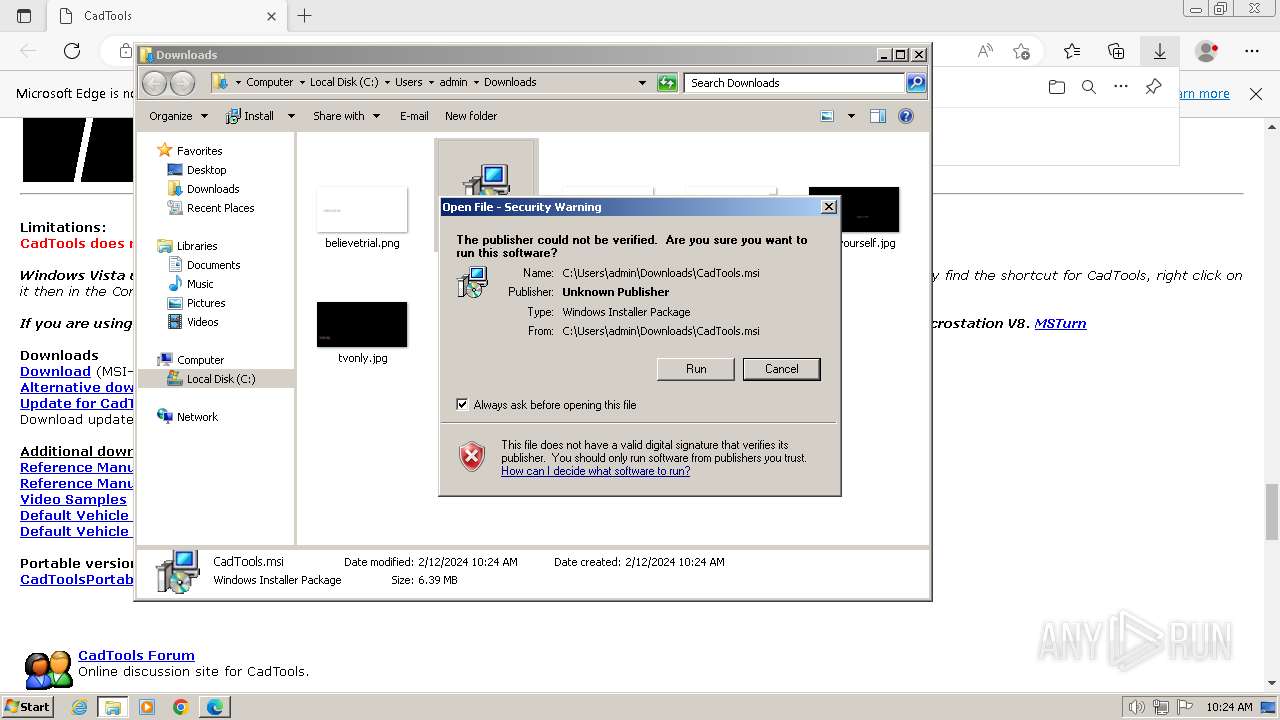Close the CadTools browser tab
1280x720 pixels.
point(271,16)
